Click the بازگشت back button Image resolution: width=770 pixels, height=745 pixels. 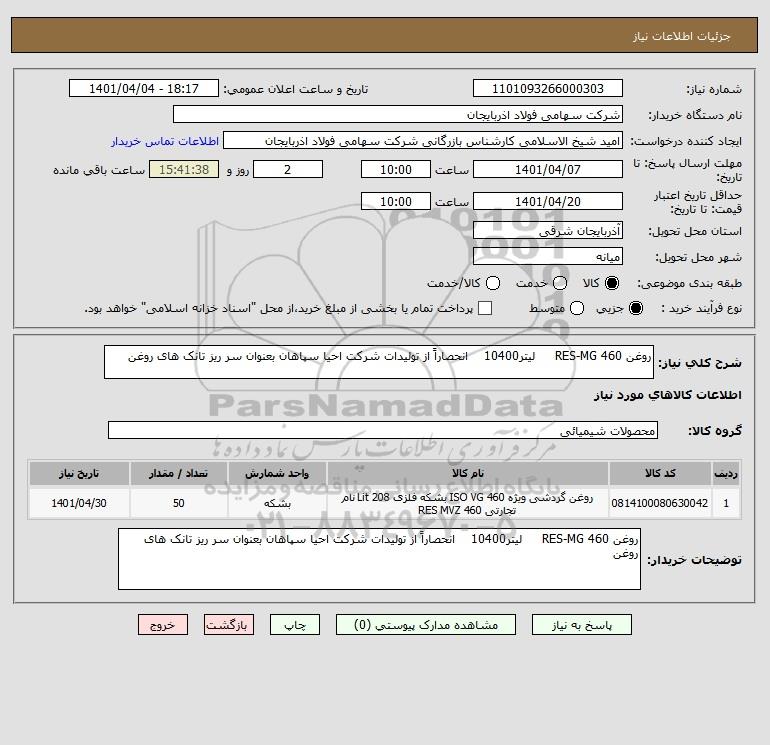coord(229,625)
